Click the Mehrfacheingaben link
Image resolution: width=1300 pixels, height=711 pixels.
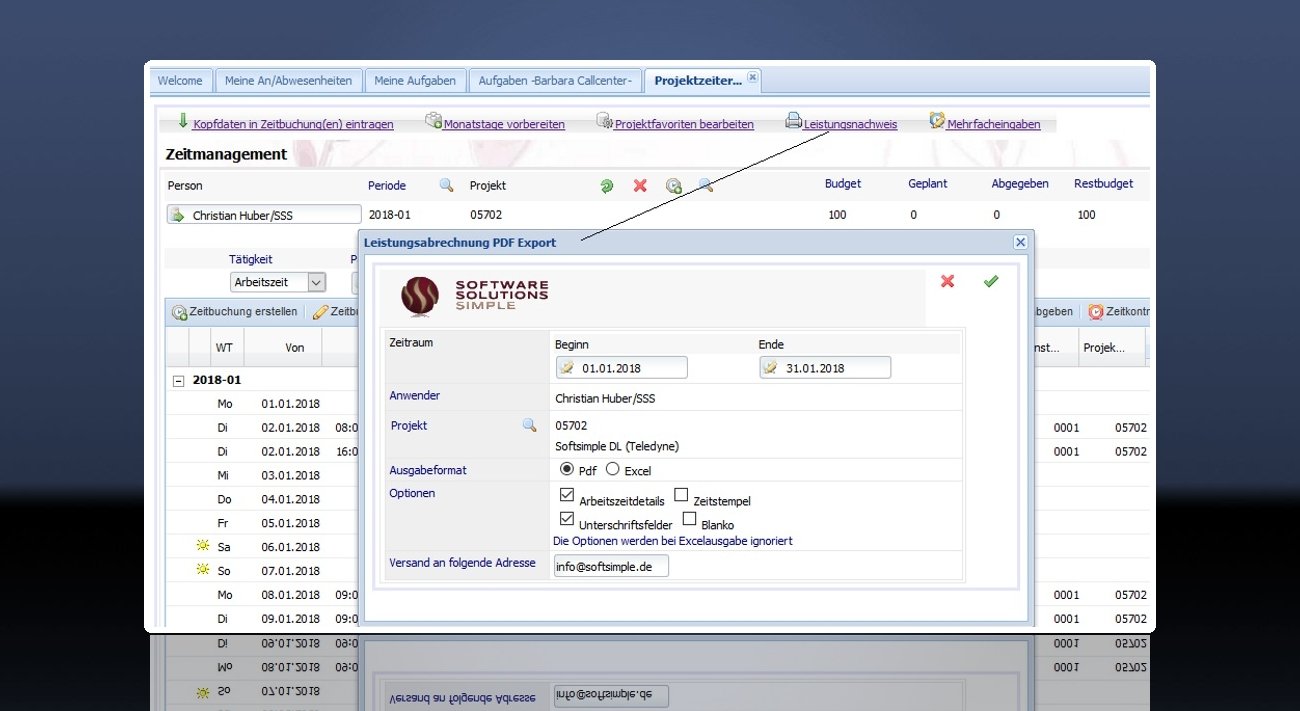click(x=994, y=125)
